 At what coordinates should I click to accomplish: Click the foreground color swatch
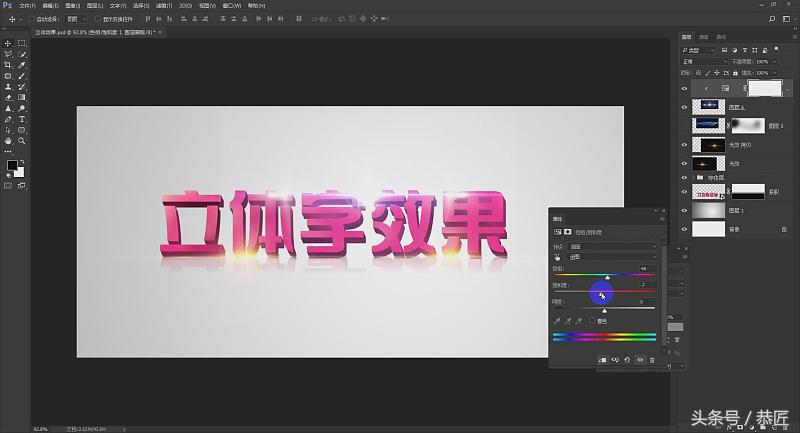coord(12,165)
